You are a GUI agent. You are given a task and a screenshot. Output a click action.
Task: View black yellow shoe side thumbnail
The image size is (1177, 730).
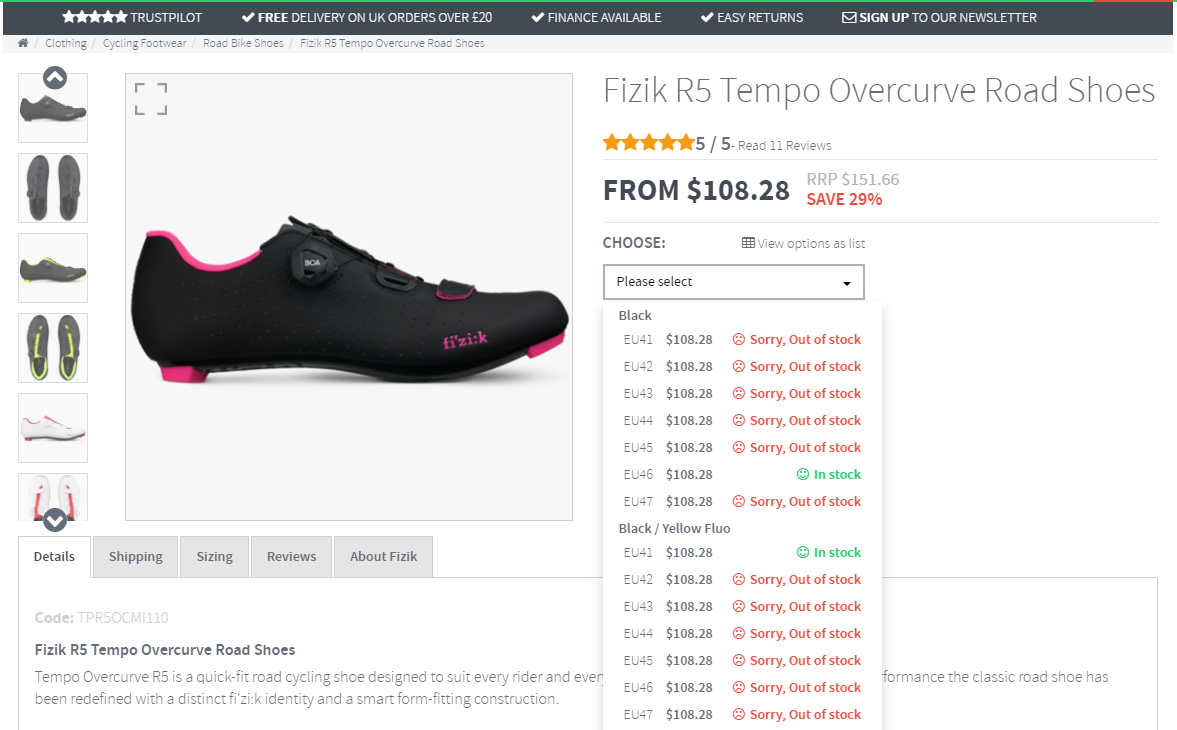pyautogui.click(x=53, y=268)
